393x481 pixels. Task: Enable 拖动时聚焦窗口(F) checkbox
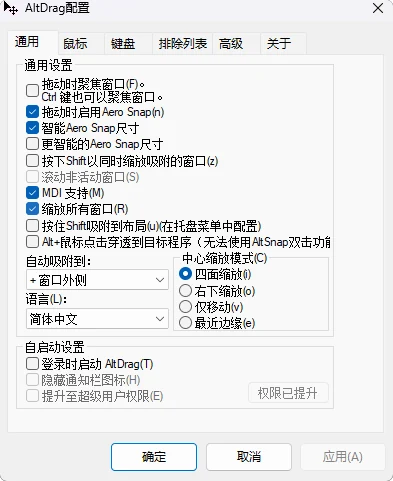click(32, 90)
